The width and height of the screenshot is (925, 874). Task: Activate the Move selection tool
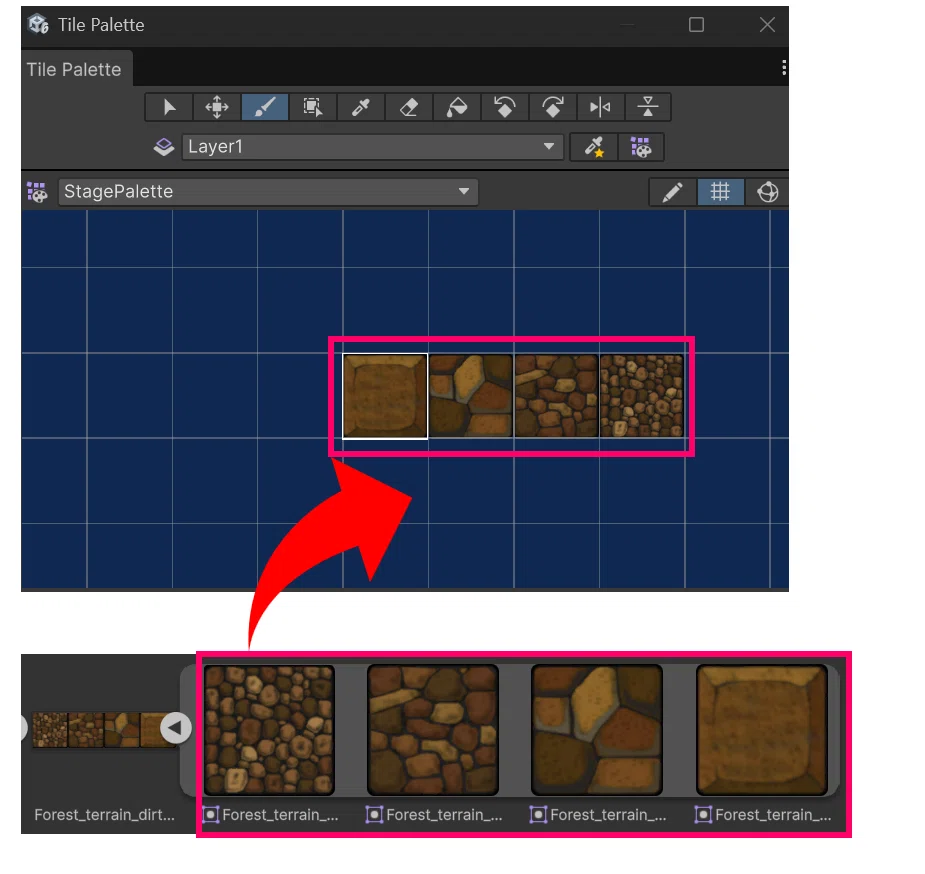point(217,107)
